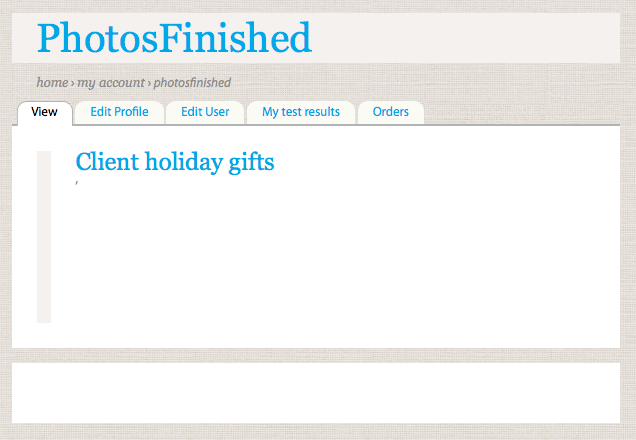Open the Edit User tab
Viewport: 636px width, 440px height.
tap(205, 112)
